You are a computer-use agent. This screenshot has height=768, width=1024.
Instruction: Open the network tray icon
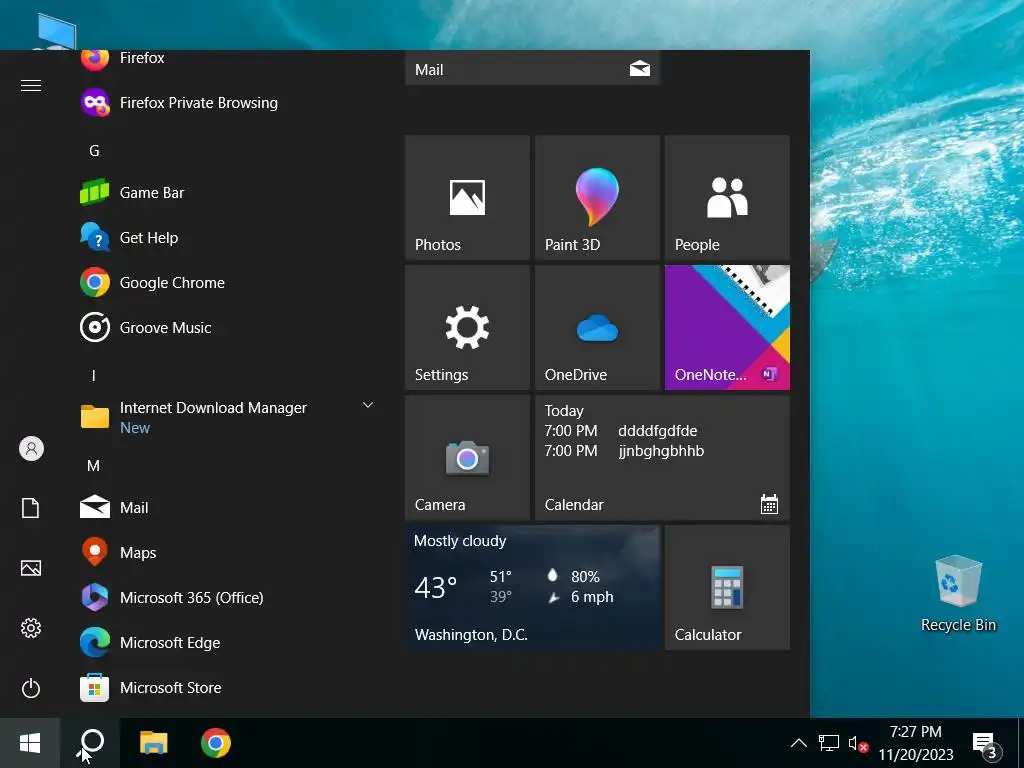pyautogui.click(x=829, y=743)
